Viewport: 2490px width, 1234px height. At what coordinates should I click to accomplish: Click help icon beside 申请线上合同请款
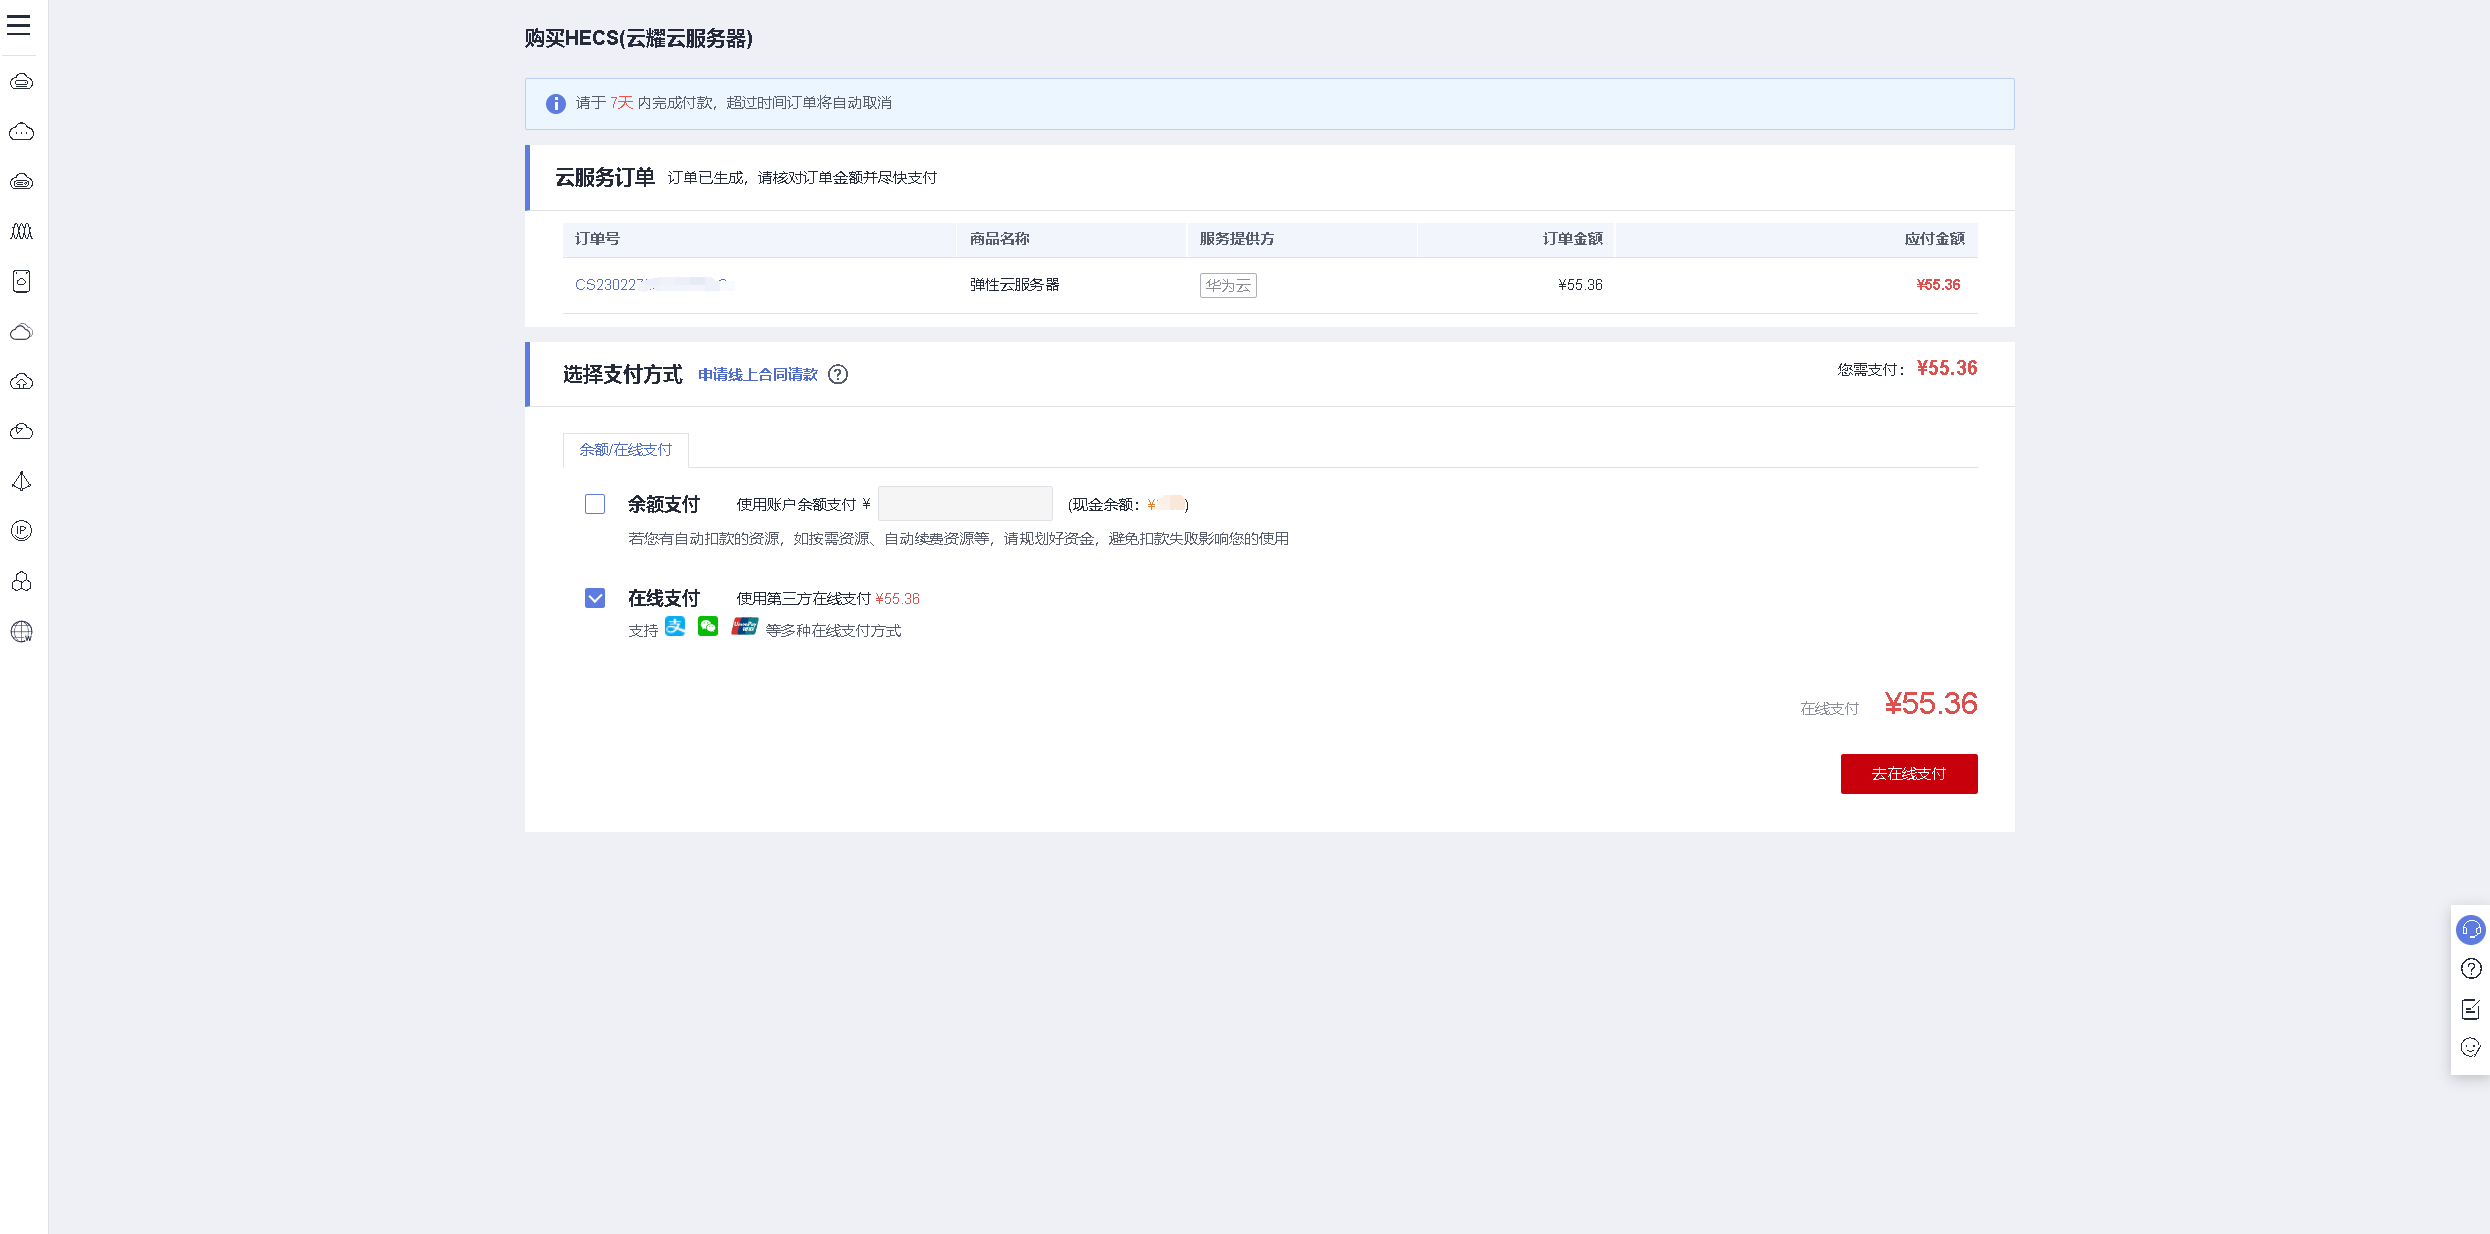[x=838, y=375]
